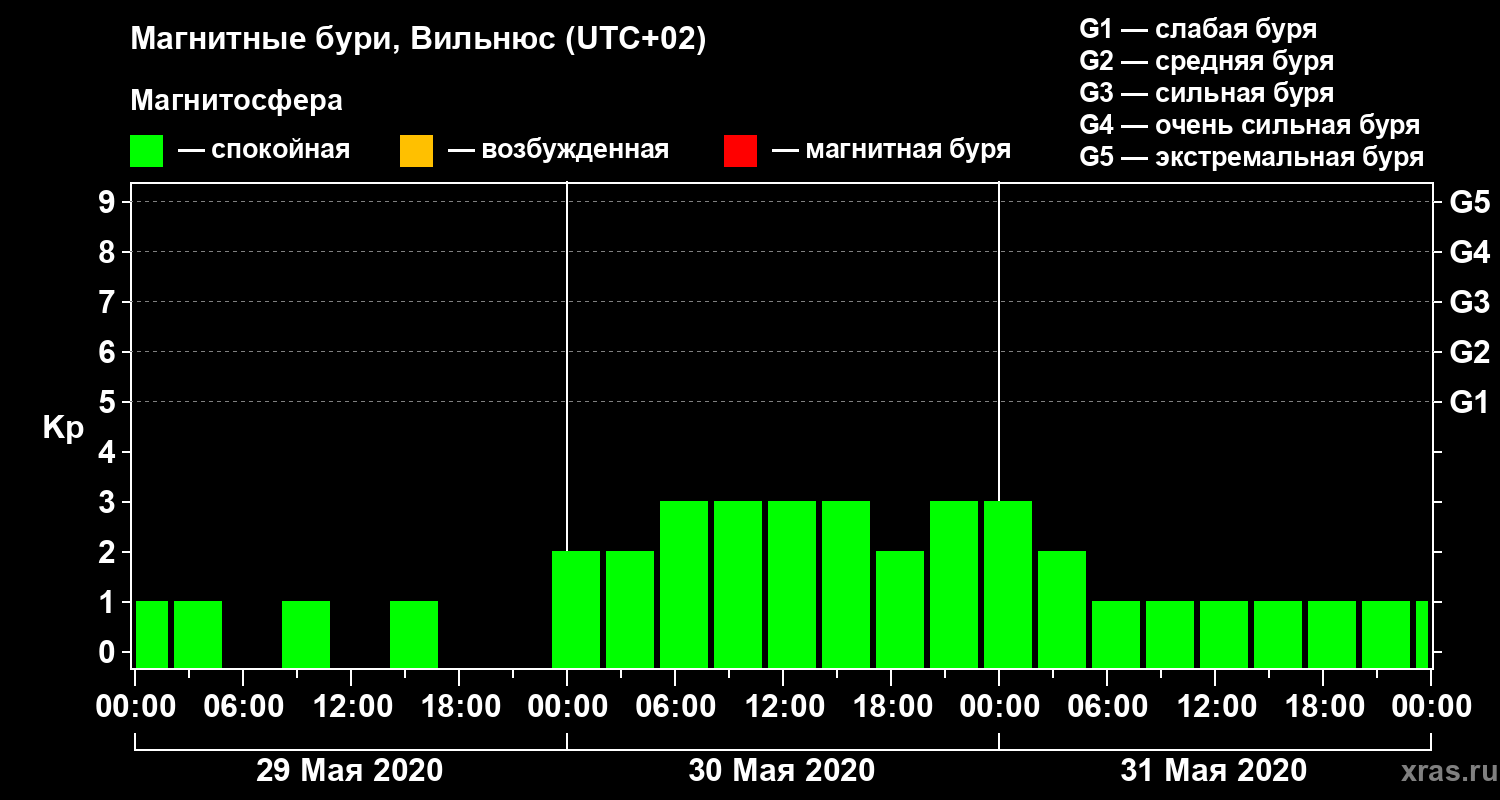Image resolution: width=1500 pixels, height=800 pixels.
Task: Click the '— магнитная буря' legend label
Action: point(892,151)
